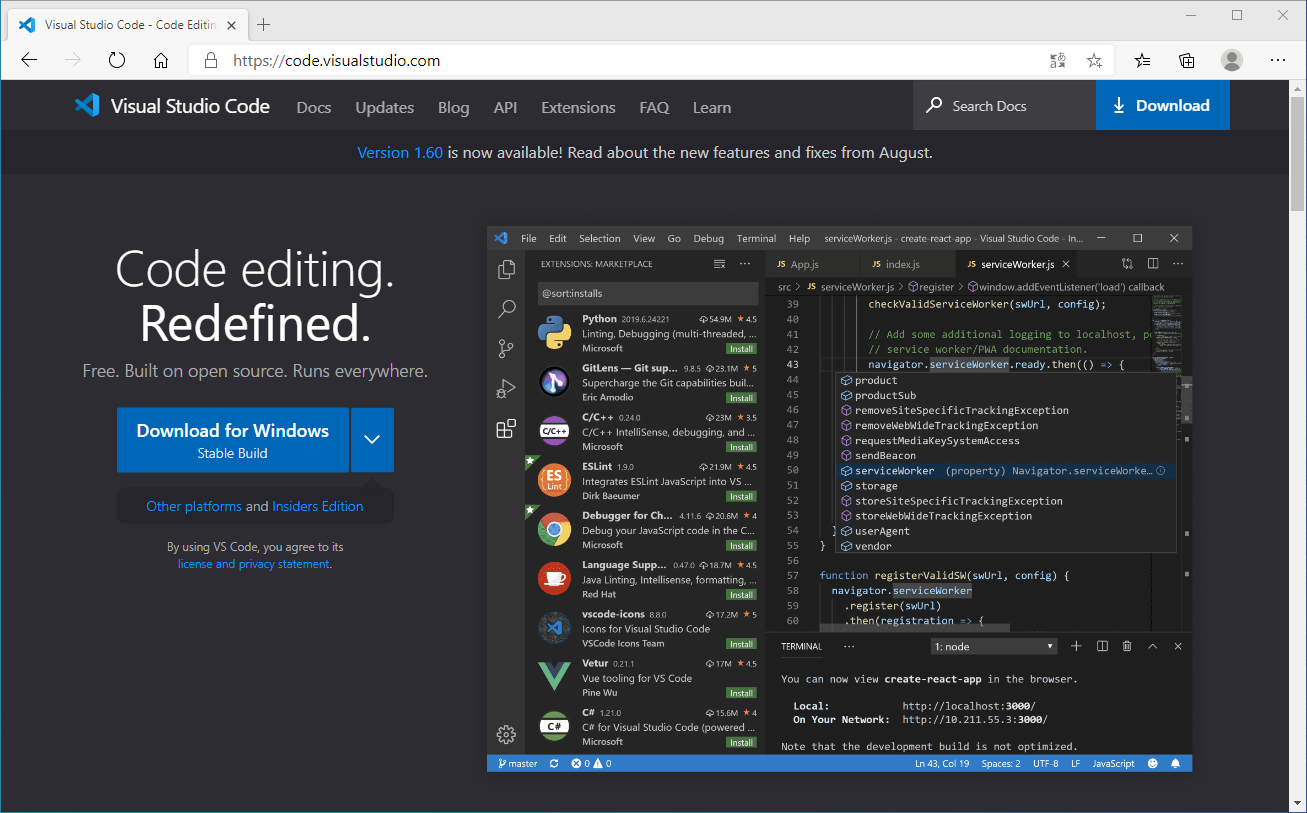Open a new browser tab
Image resolution: width=1307 pixels, height=813 pixels.
coord(264,24)
